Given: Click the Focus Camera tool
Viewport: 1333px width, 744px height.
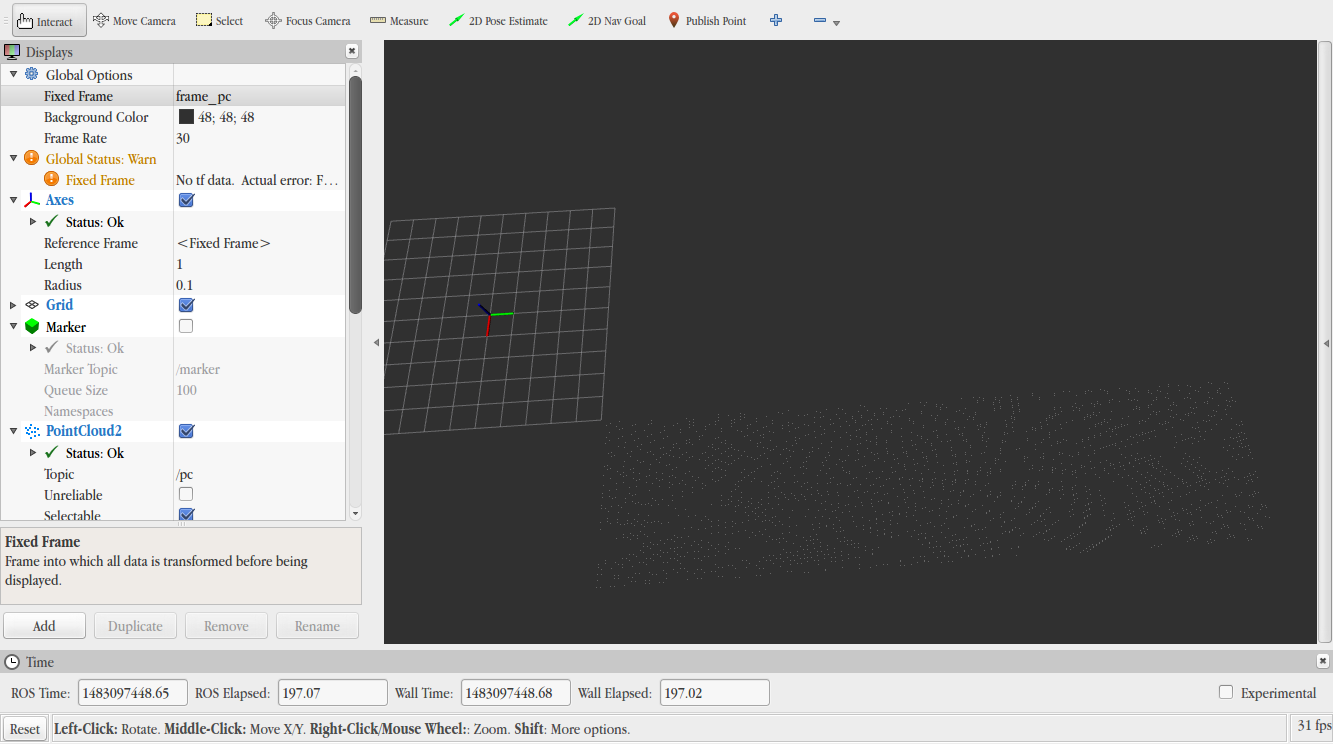Looking at the screenshot, I should tap(308, 21).
